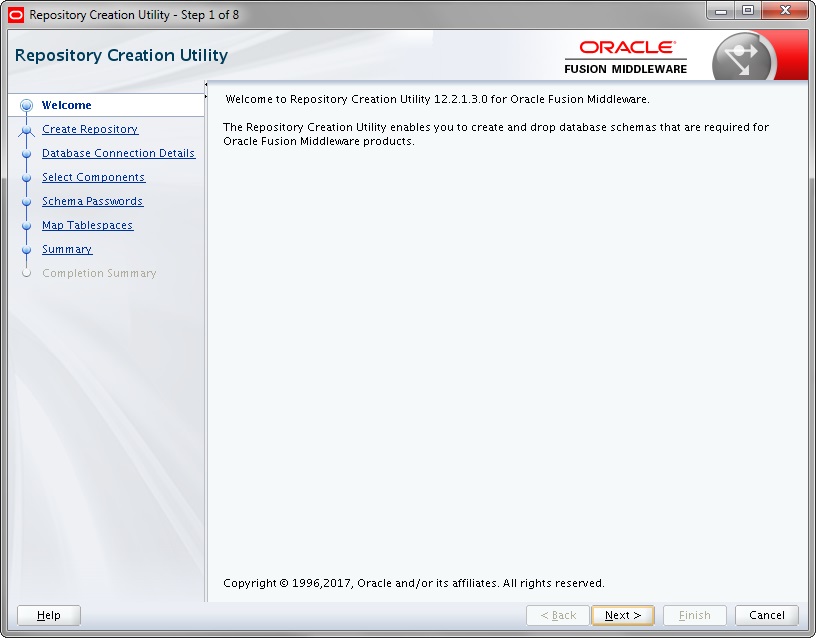Go to the Create Repository step
The width and height of the screenshot is (816, 638).
pyautogui.click(x=90, y=129)
